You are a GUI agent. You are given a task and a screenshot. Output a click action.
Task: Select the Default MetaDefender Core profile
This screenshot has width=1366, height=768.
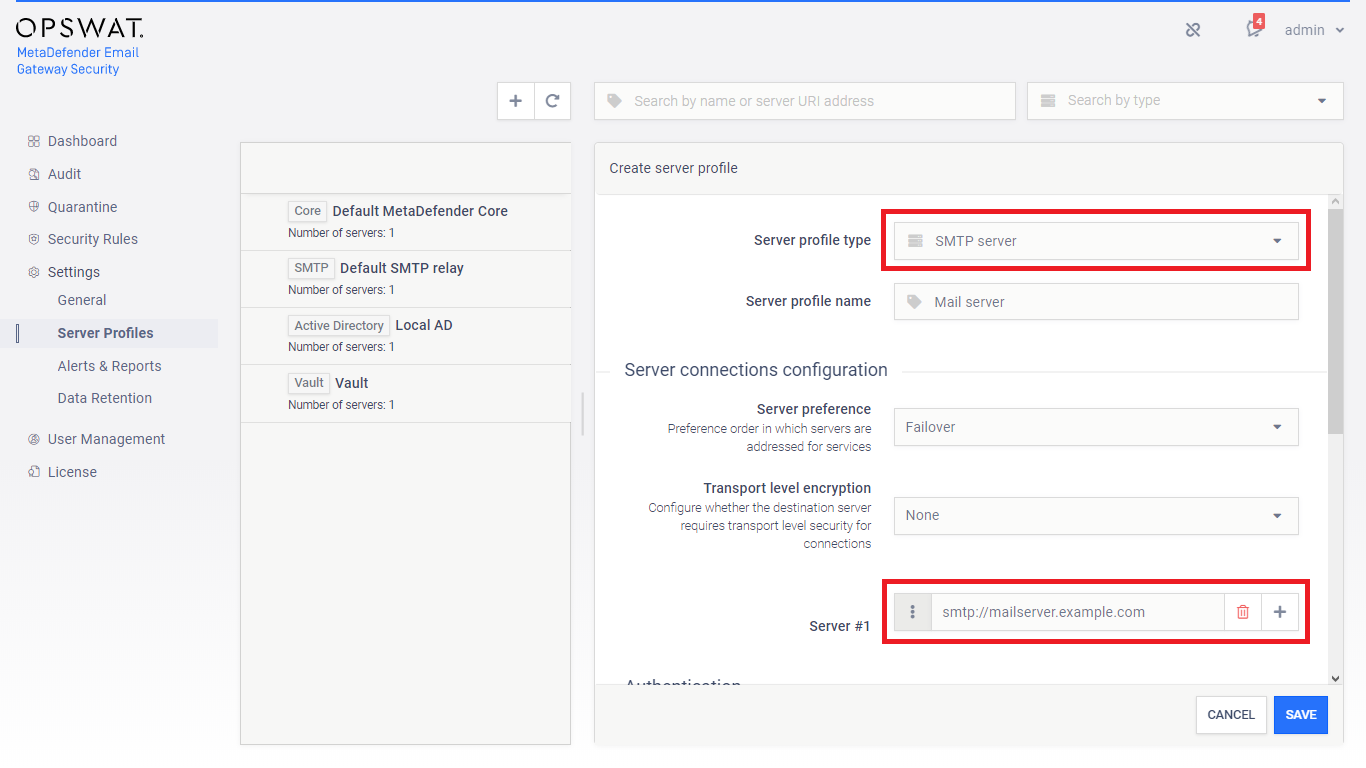coord(406,221)
